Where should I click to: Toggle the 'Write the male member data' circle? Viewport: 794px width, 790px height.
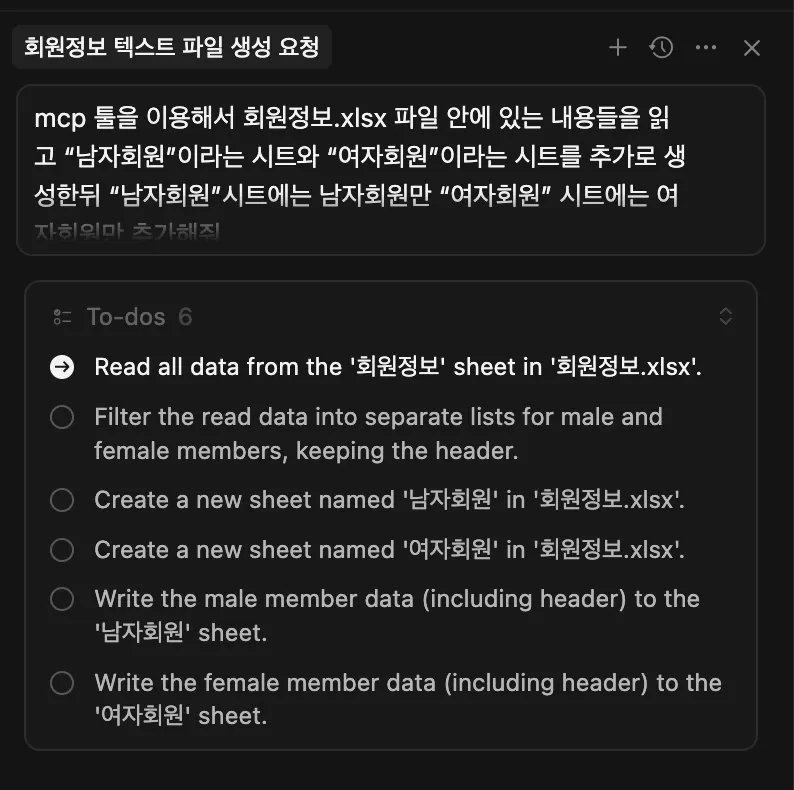pos(62,599)
